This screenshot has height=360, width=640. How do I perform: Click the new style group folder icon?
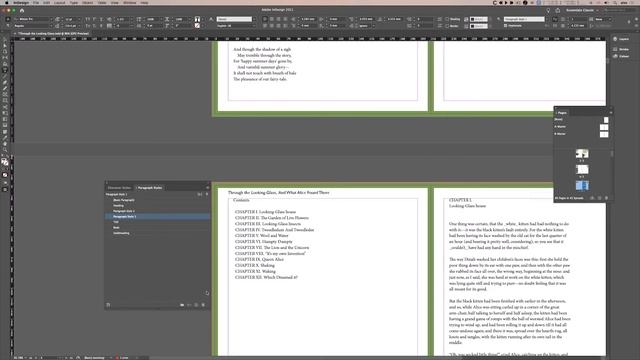tap(182, 305)
